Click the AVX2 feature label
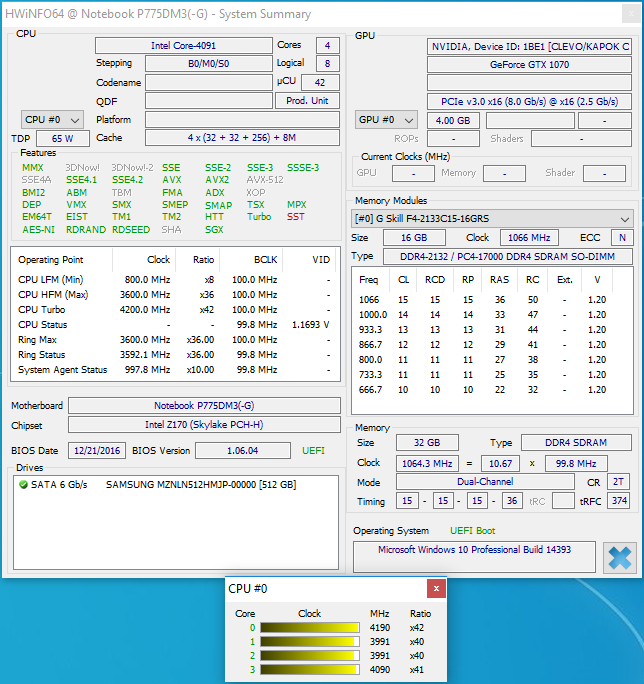The height and width of the screenshot is (684, 644). coord(217,180)
